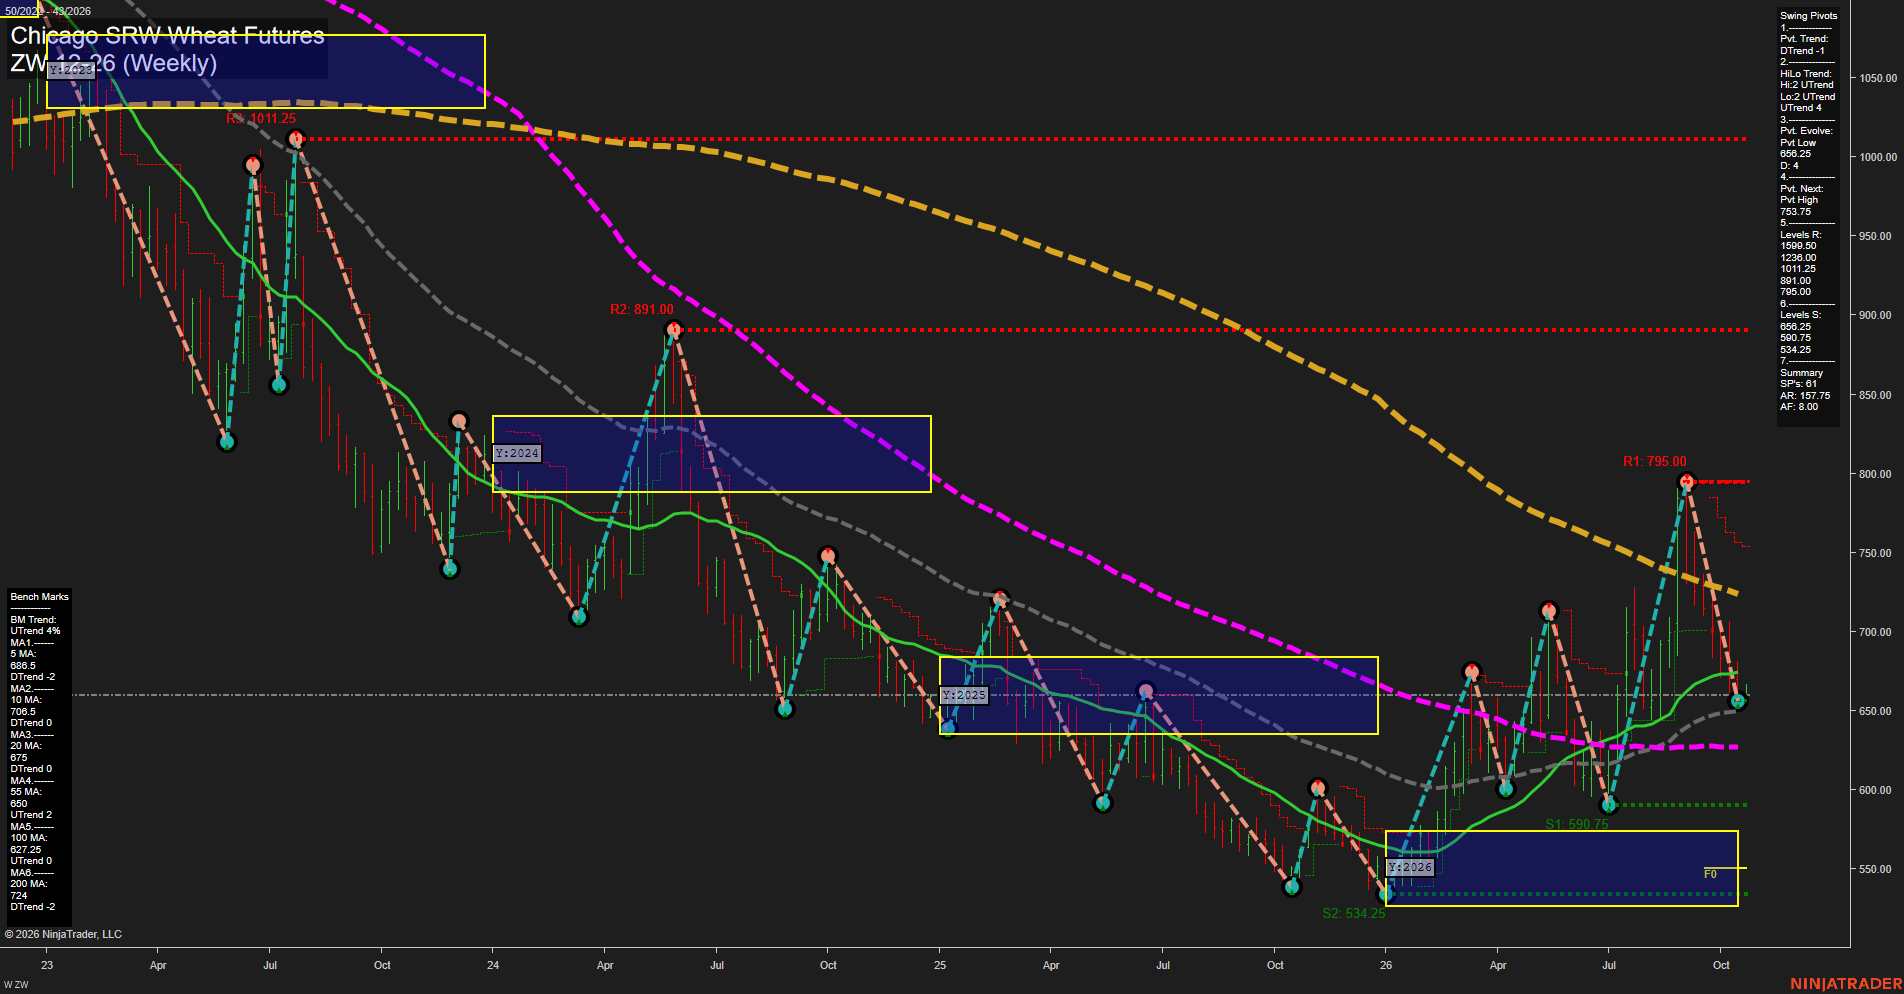Click the © 2026 NinjaTrader, LLC copyright text
The height and width of the screenshot is (994, 1904).
tap(63, 934)
